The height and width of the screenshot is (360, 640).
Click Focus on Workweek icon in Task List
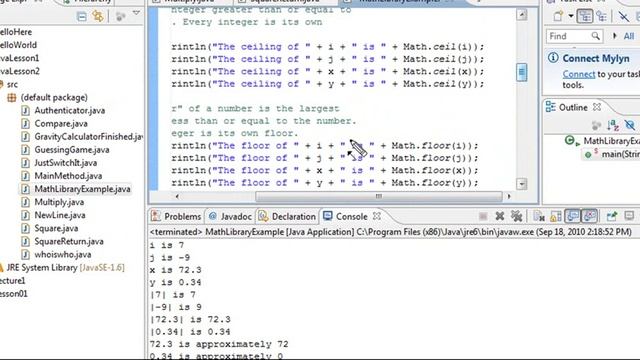pyautogui.click(x=623, y=16)
